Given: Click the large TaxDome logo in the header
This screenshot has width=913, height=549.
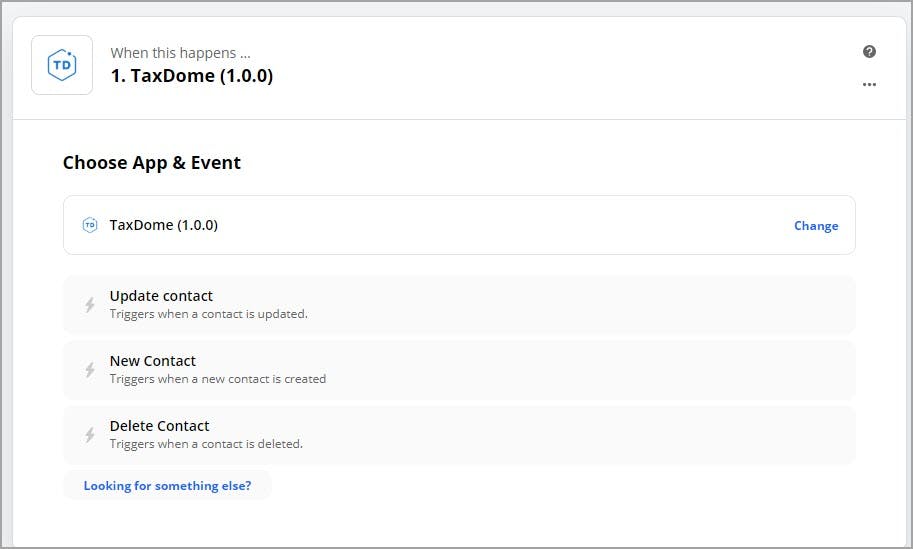Looking at the screenshot, I should pos(62,65).
